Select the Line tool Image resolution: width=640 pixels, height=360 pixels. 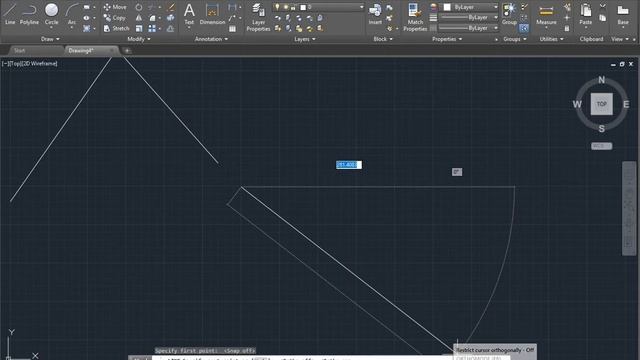tap(10, 13)
